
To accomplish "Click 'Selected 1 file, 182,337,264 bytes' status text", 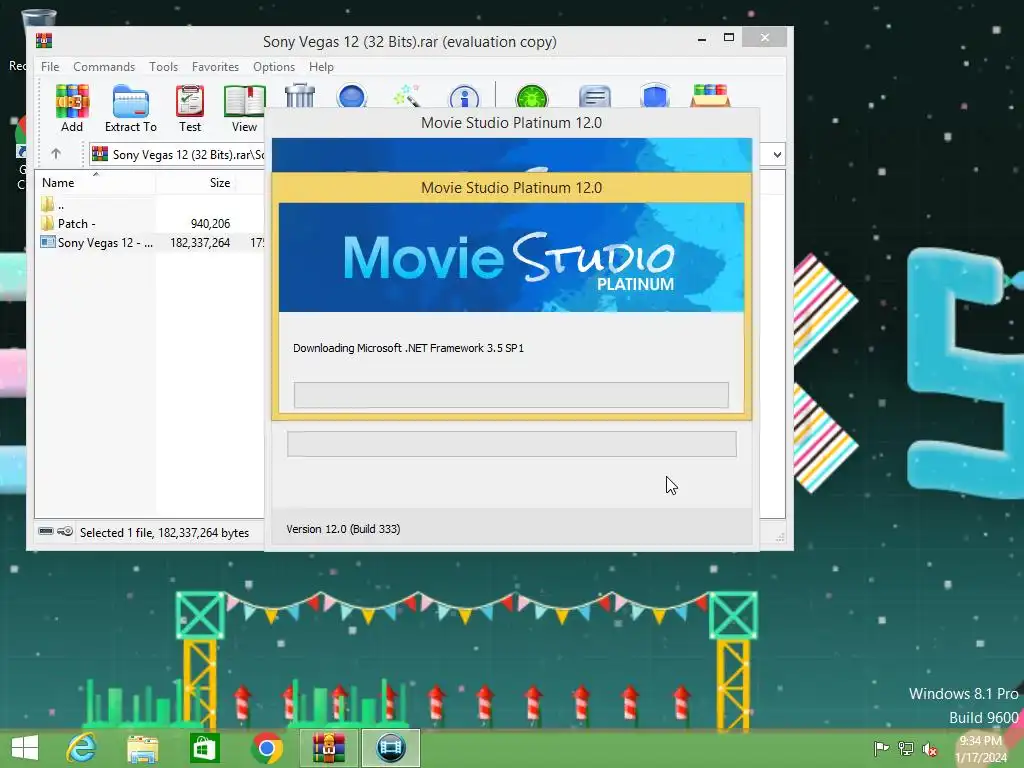I will tap(165, 533).
